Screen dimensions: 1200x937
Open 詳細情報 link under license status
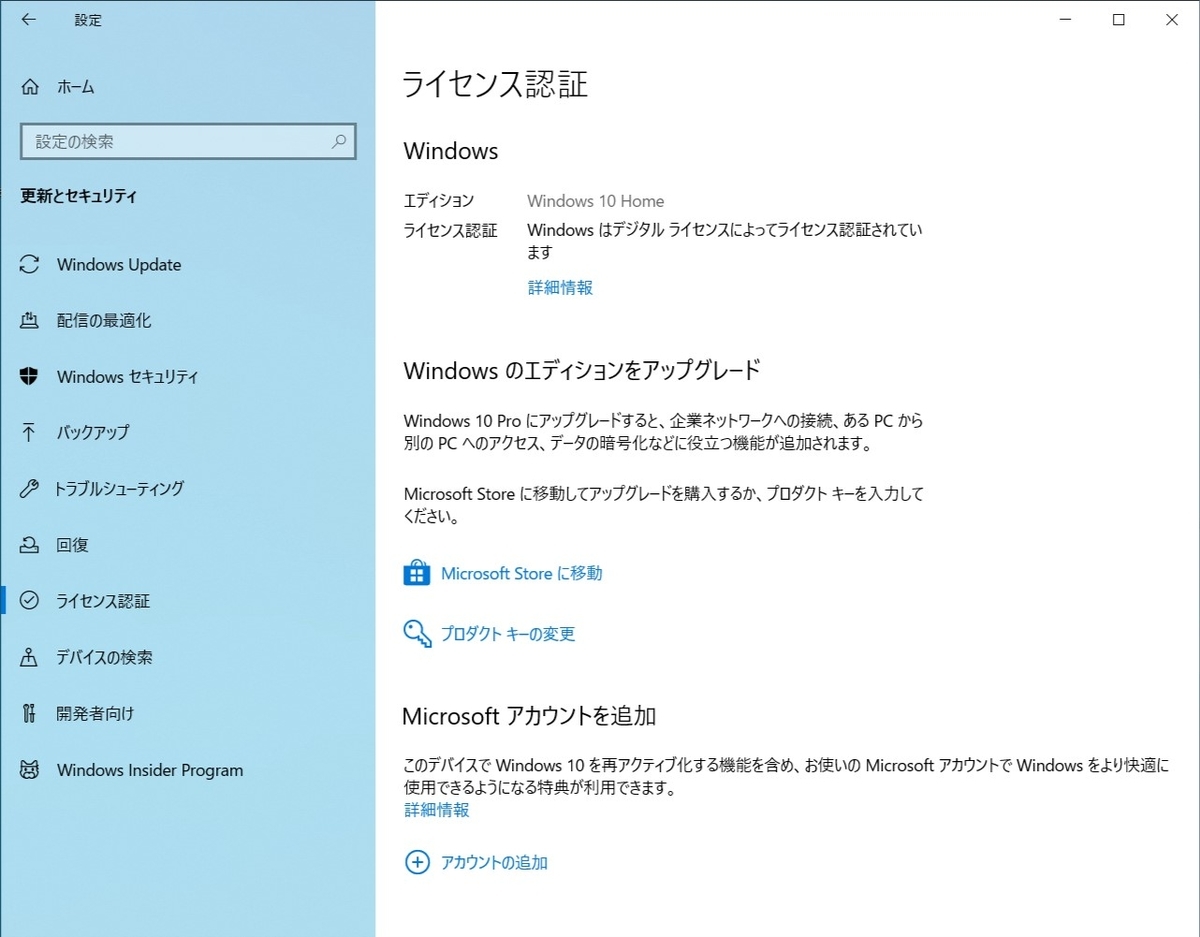[x=559, y=287]
